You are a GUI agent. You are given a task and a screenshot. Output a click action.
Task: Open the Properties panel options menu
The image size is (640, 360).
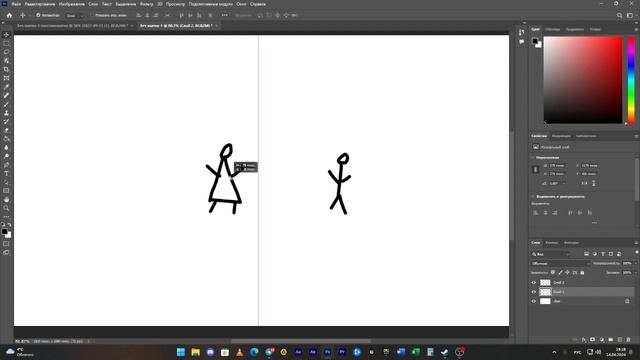(636, 136)
